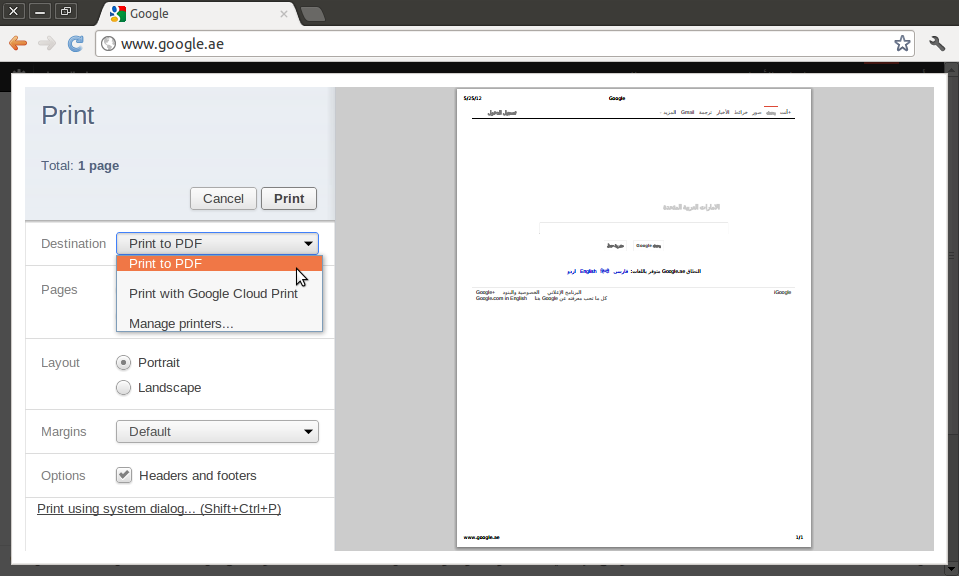Screen dimensions: 959x576
Task: Click the browser Forward arrow
Action: pos(46,43)
